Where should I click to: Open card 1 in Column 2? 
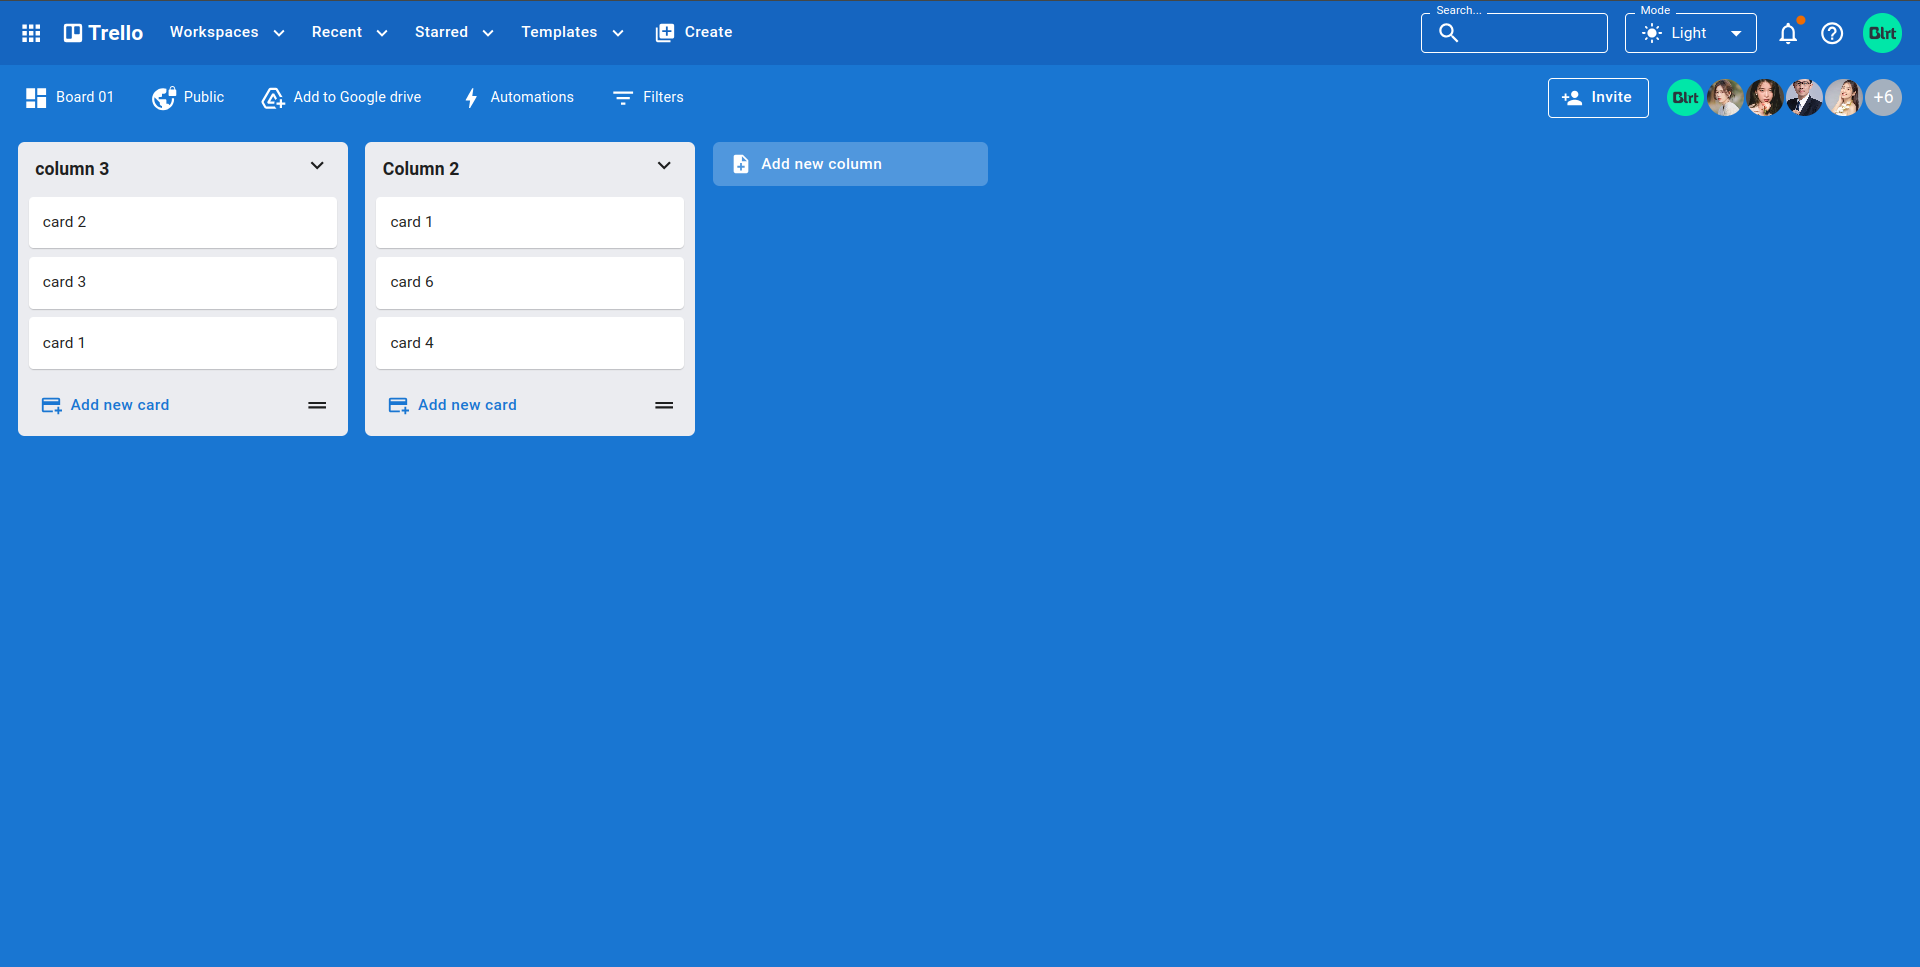(530, 222)
